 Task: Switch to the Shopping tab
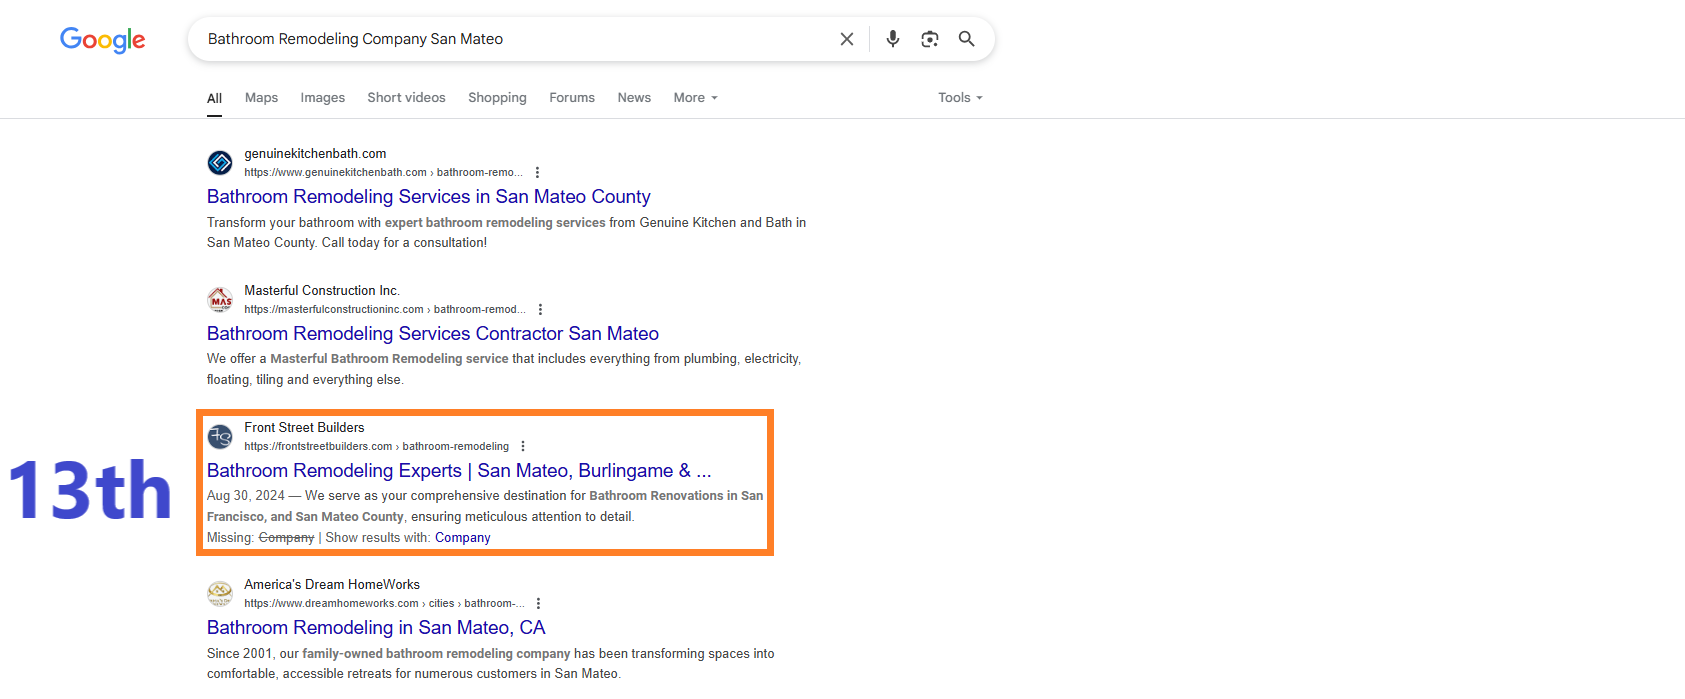497,98
